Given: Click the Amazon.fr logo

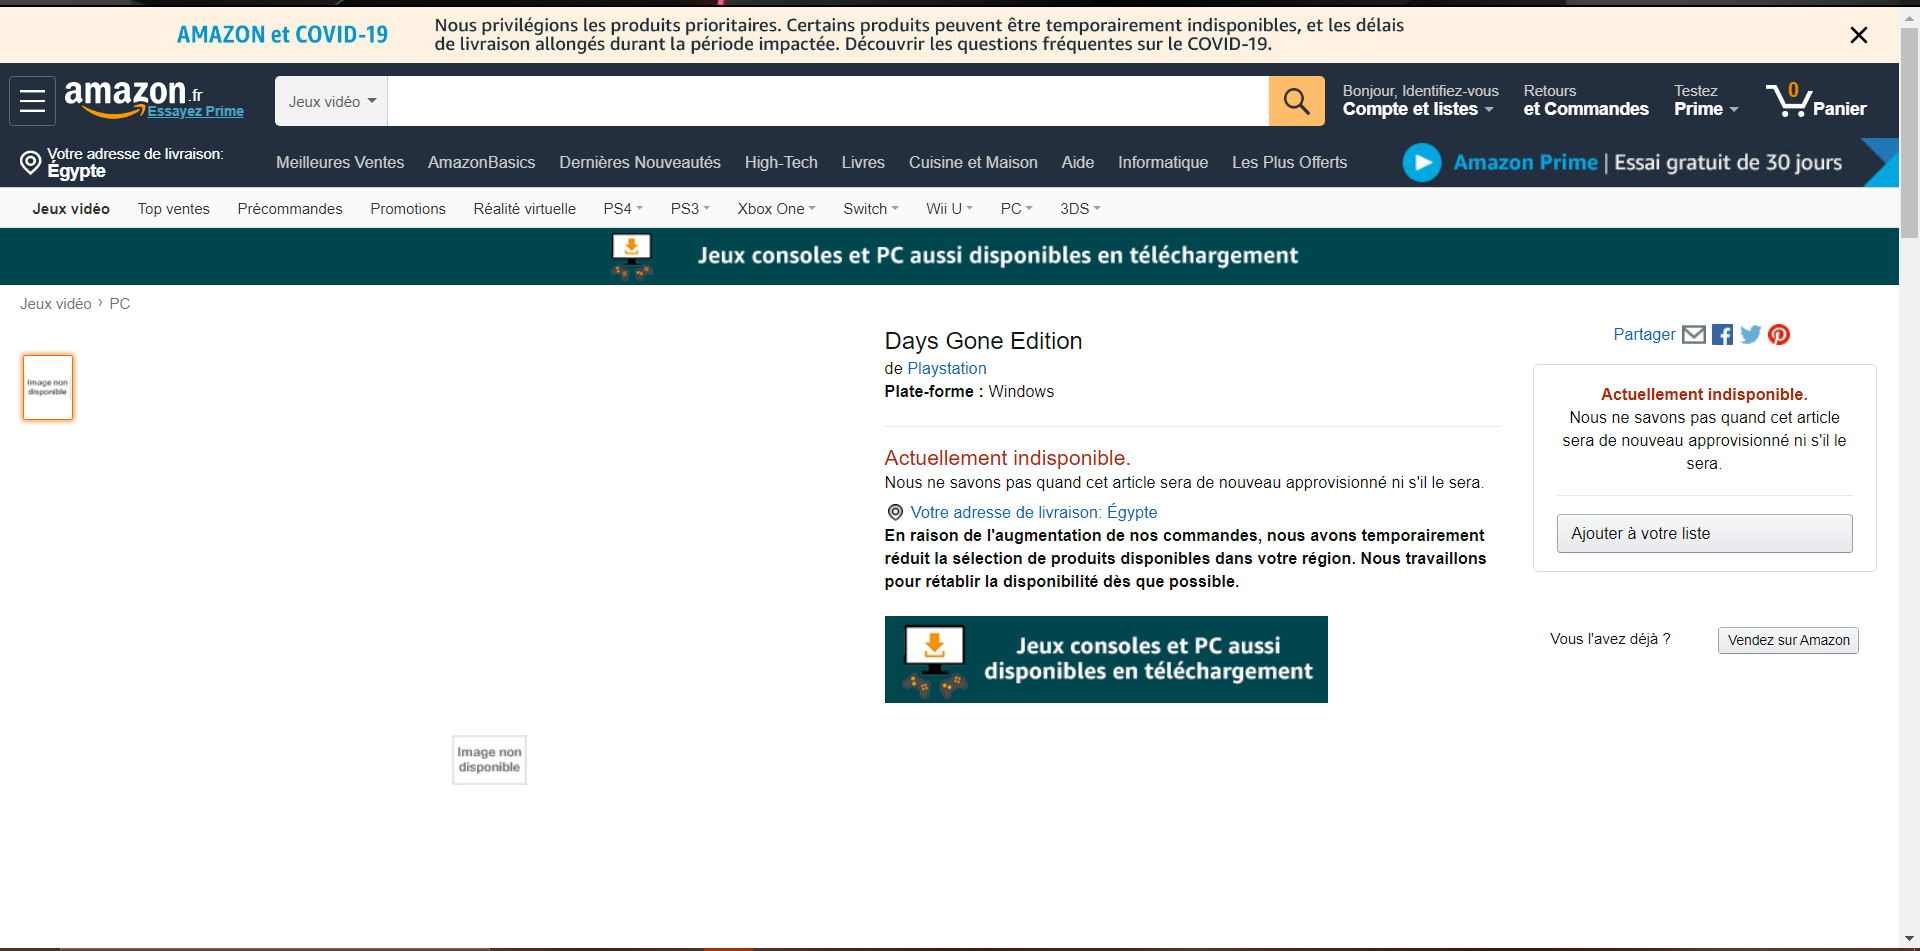Looking at the screenshot, I should click(x=133, y=98).
